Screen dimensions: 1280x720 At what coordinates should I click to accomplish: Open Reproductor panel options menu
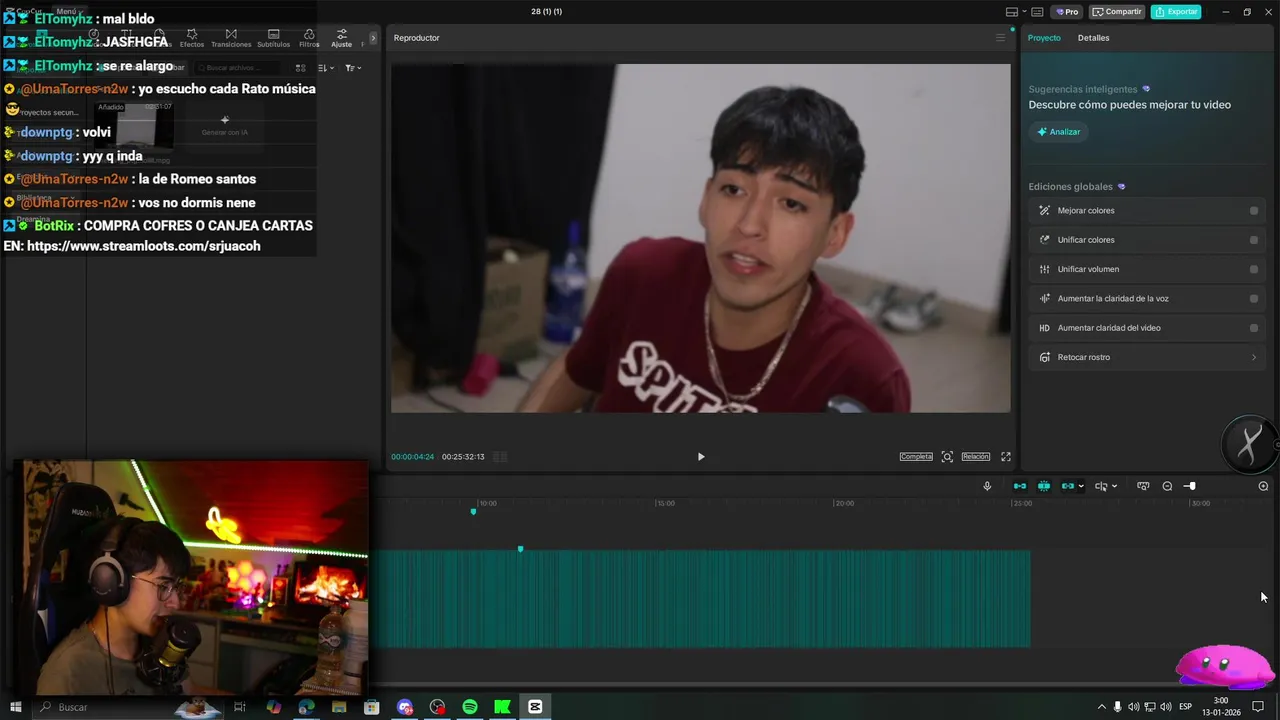pyautogui.click(x=1000, y=38)
